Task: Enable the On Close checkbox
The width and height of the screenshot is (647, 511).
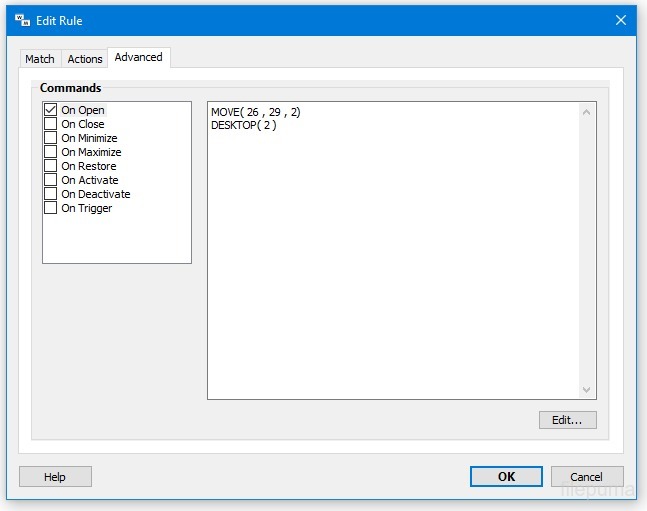Action: pyautogui.click(x=51, y=124)
